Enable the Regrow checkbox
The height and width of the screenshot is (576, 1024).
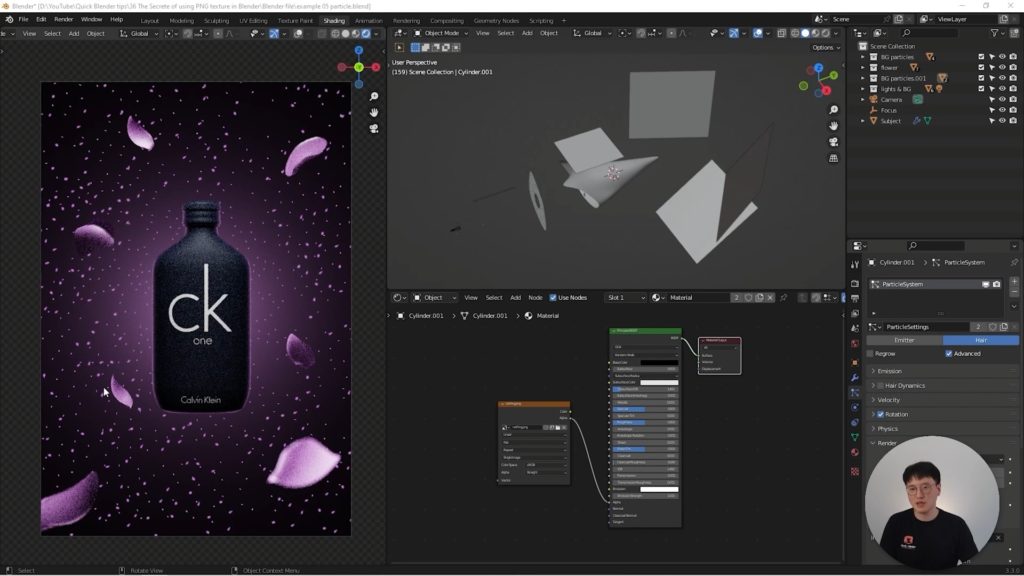tap(871, 353)
